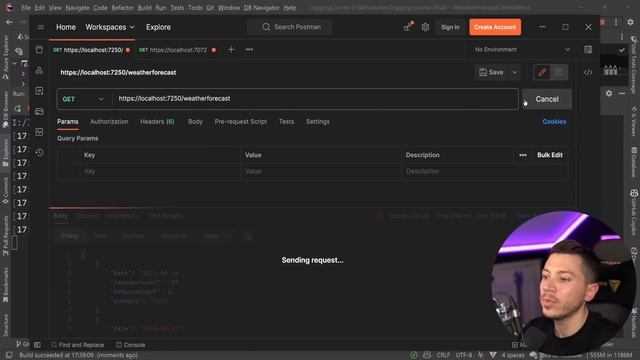Click the query param Value input
640x360 pixels.
pyautogui.click(x=321, y=171)
